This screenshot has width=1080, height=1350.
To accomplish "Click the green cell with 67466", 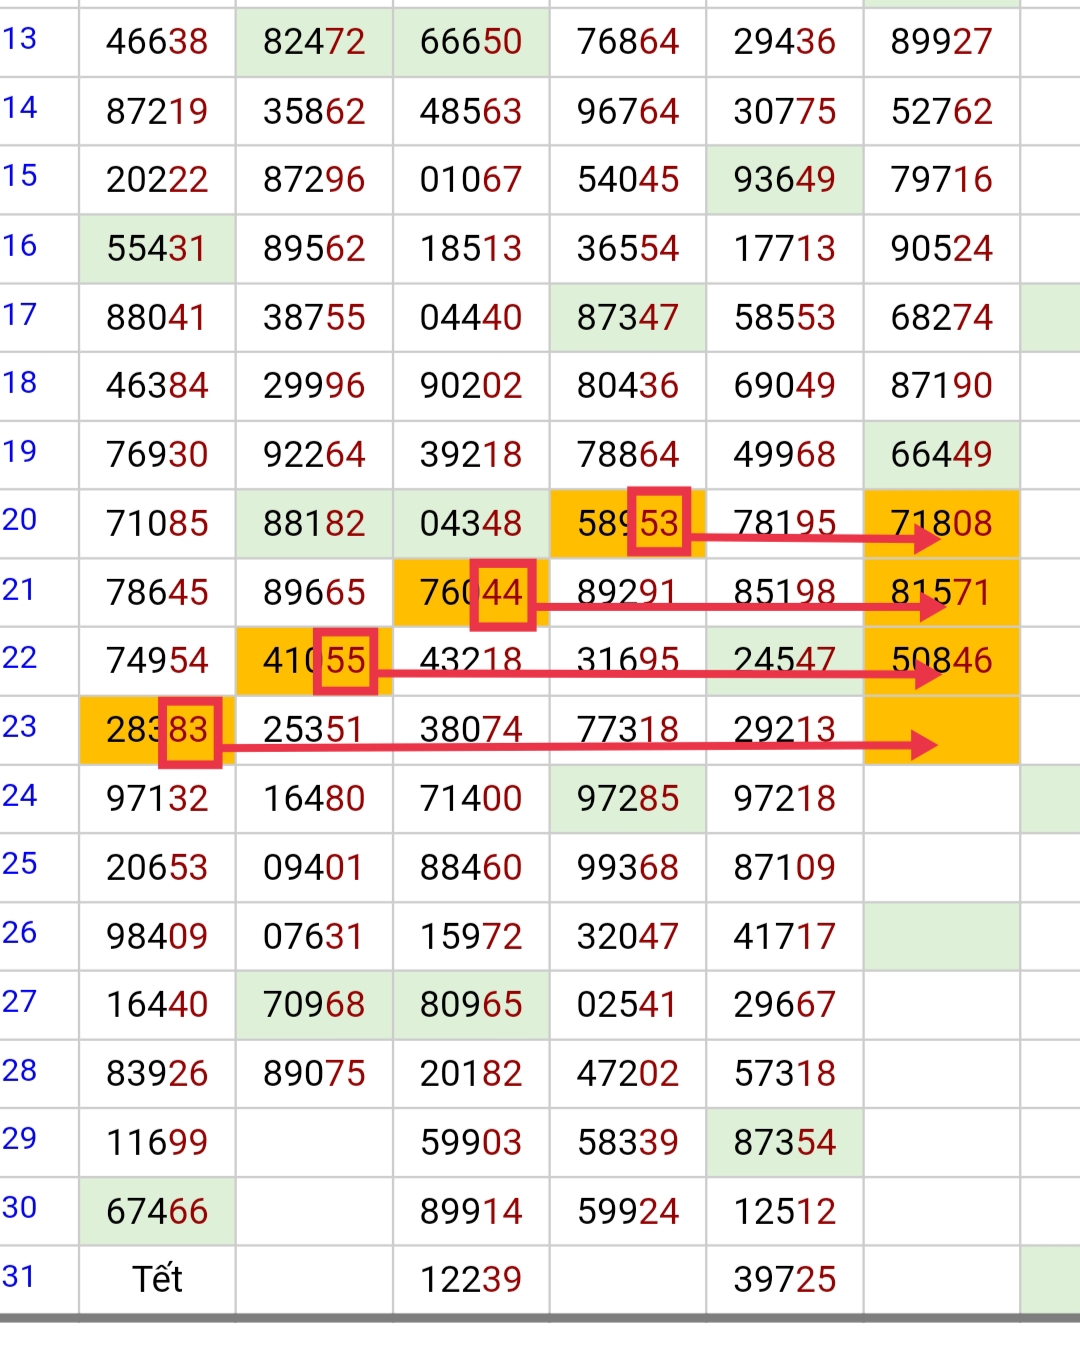I will pos(157,1211).
